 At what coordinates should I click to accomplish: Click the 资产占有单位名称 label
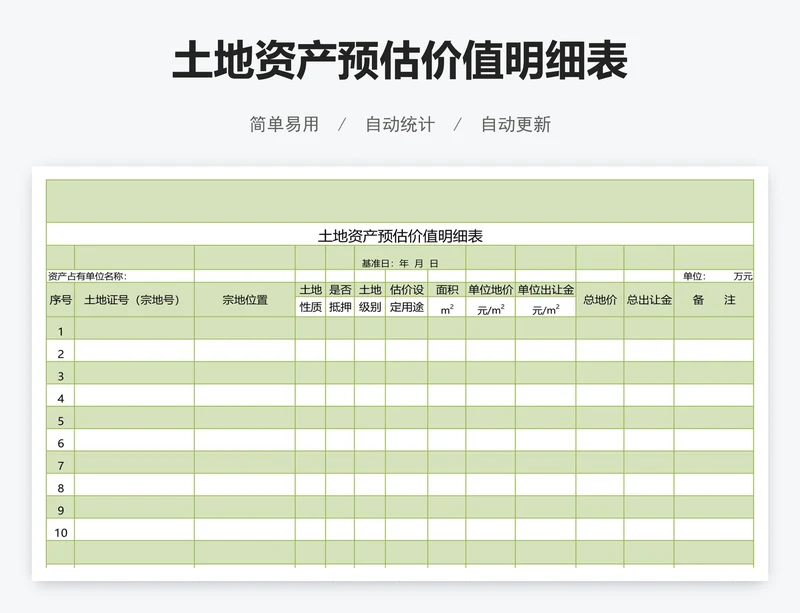click(x=87, y=276)
